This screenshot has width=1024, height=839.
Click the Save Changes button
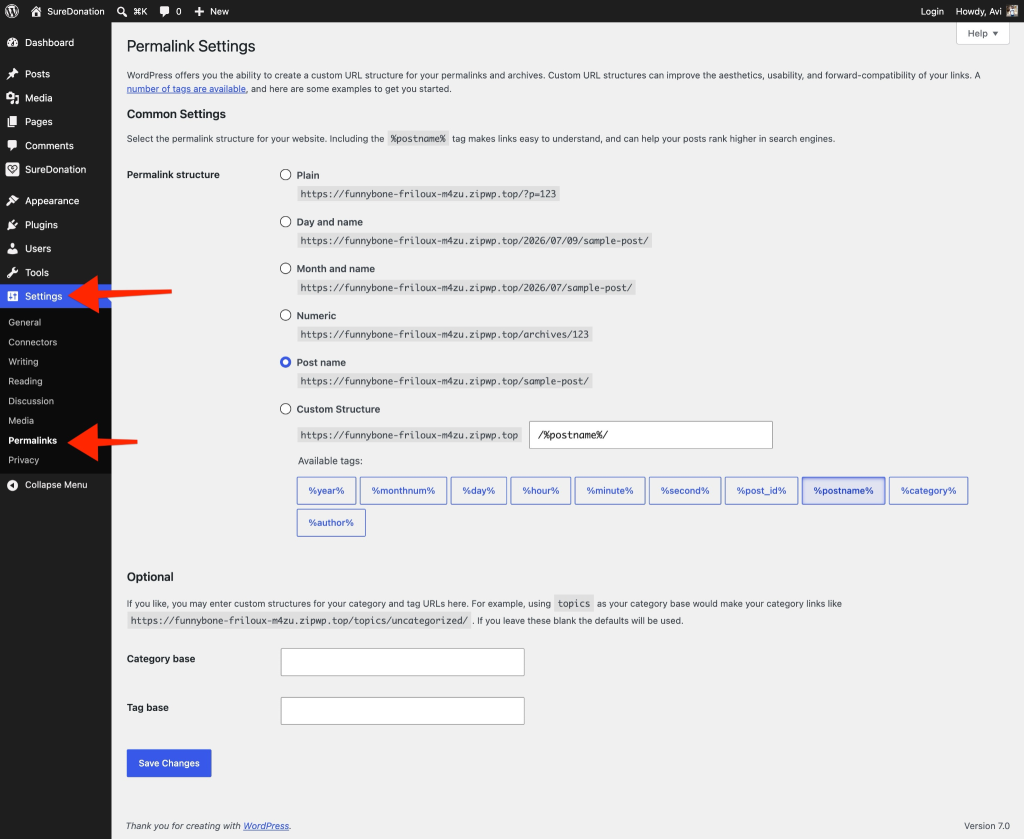[169, 763]
